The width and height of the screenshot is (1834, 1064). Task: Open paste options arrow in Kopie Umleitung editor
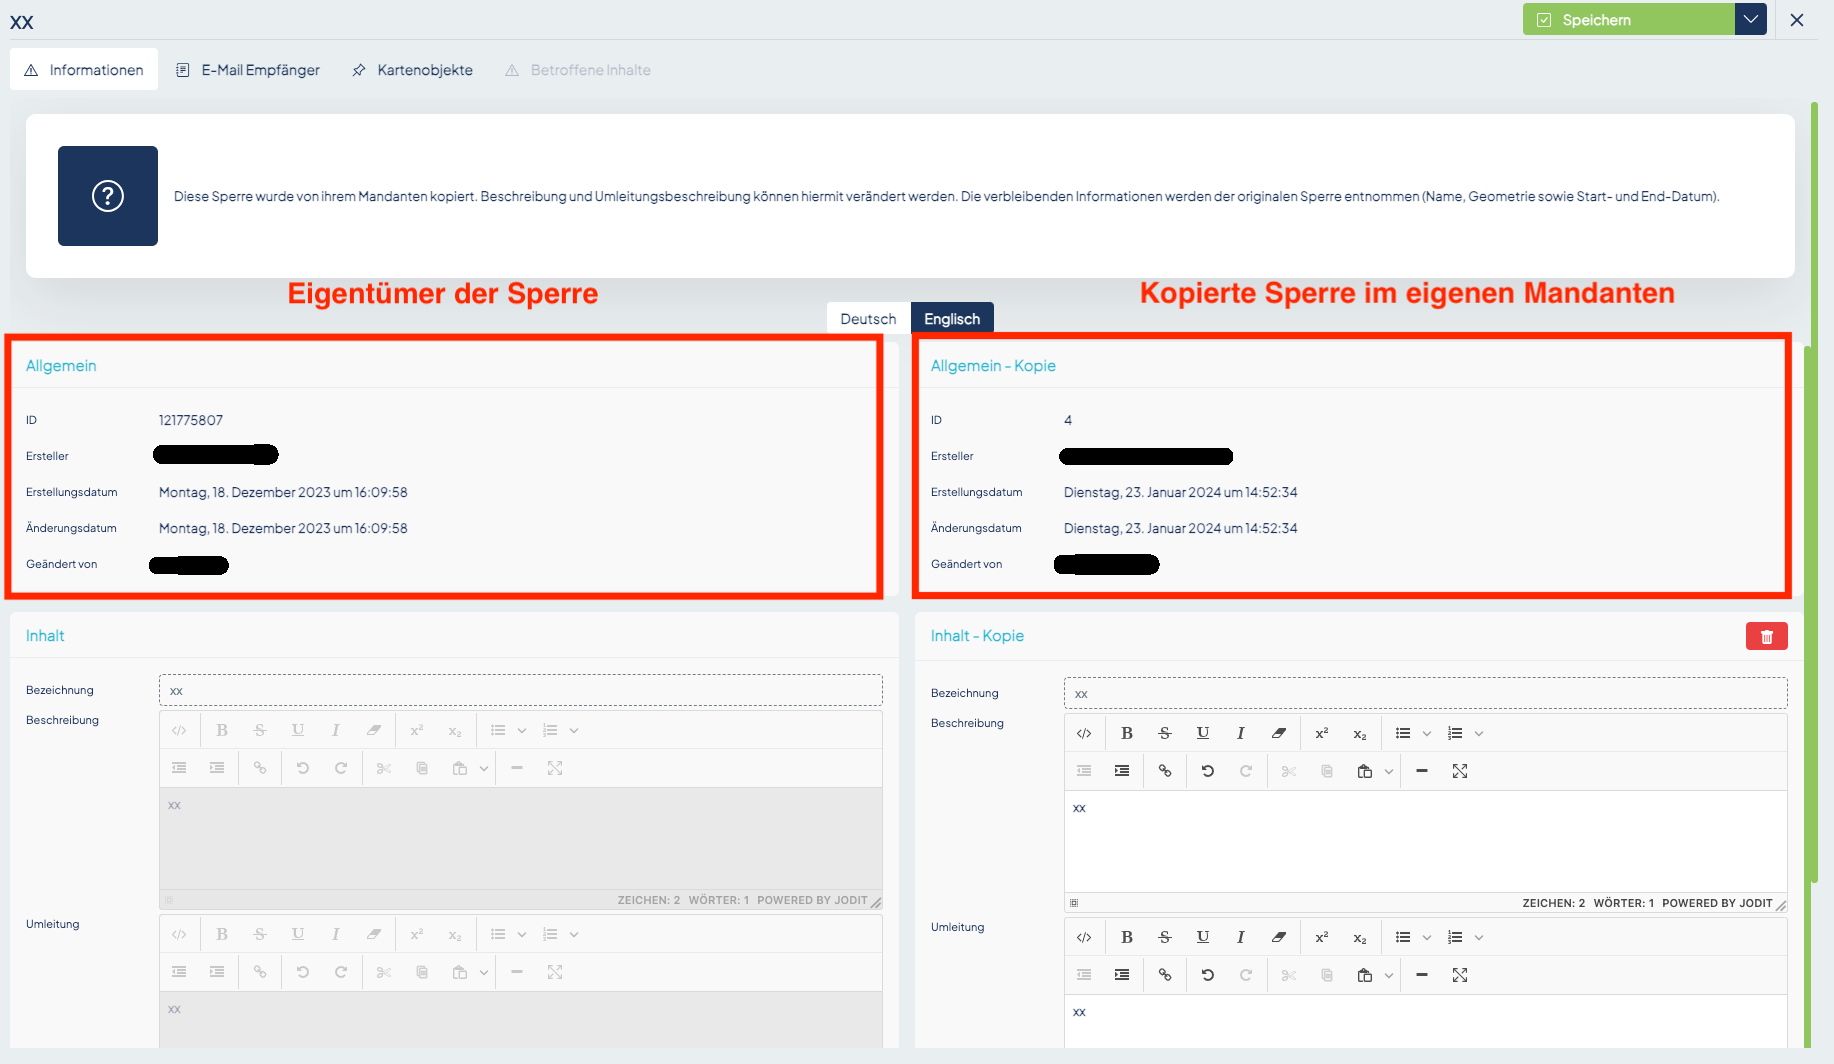click(1389, 975)
